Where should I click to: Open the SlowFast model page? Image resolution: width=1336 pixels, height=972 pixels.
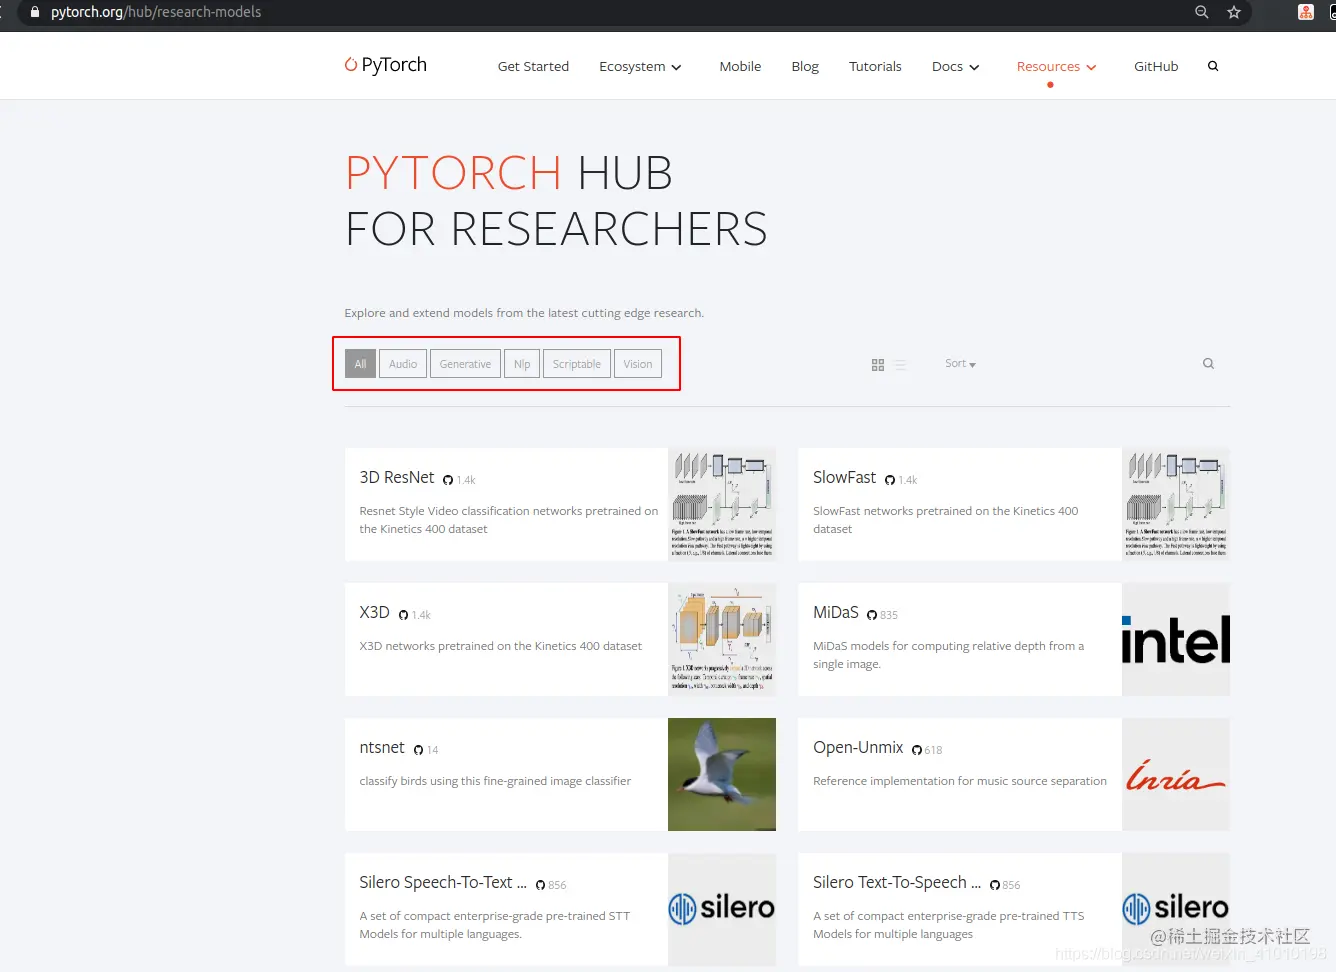pyautogui.click(x=844, y=478)
